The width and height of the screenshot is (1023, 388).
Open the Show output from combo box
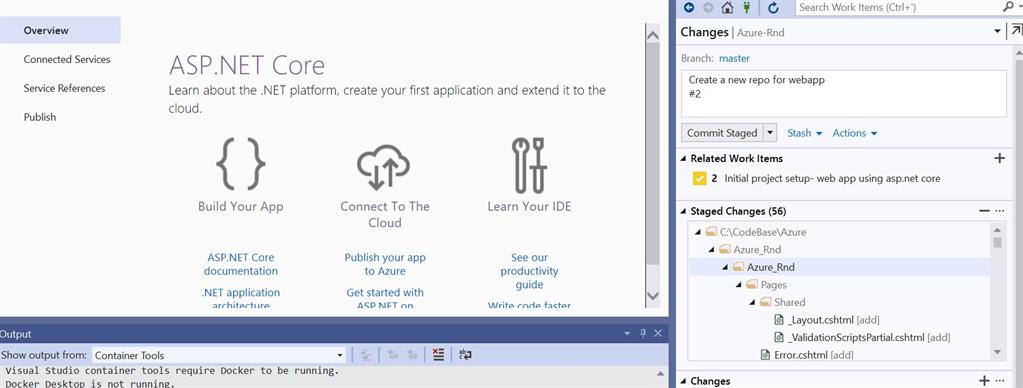pos(219,355)
